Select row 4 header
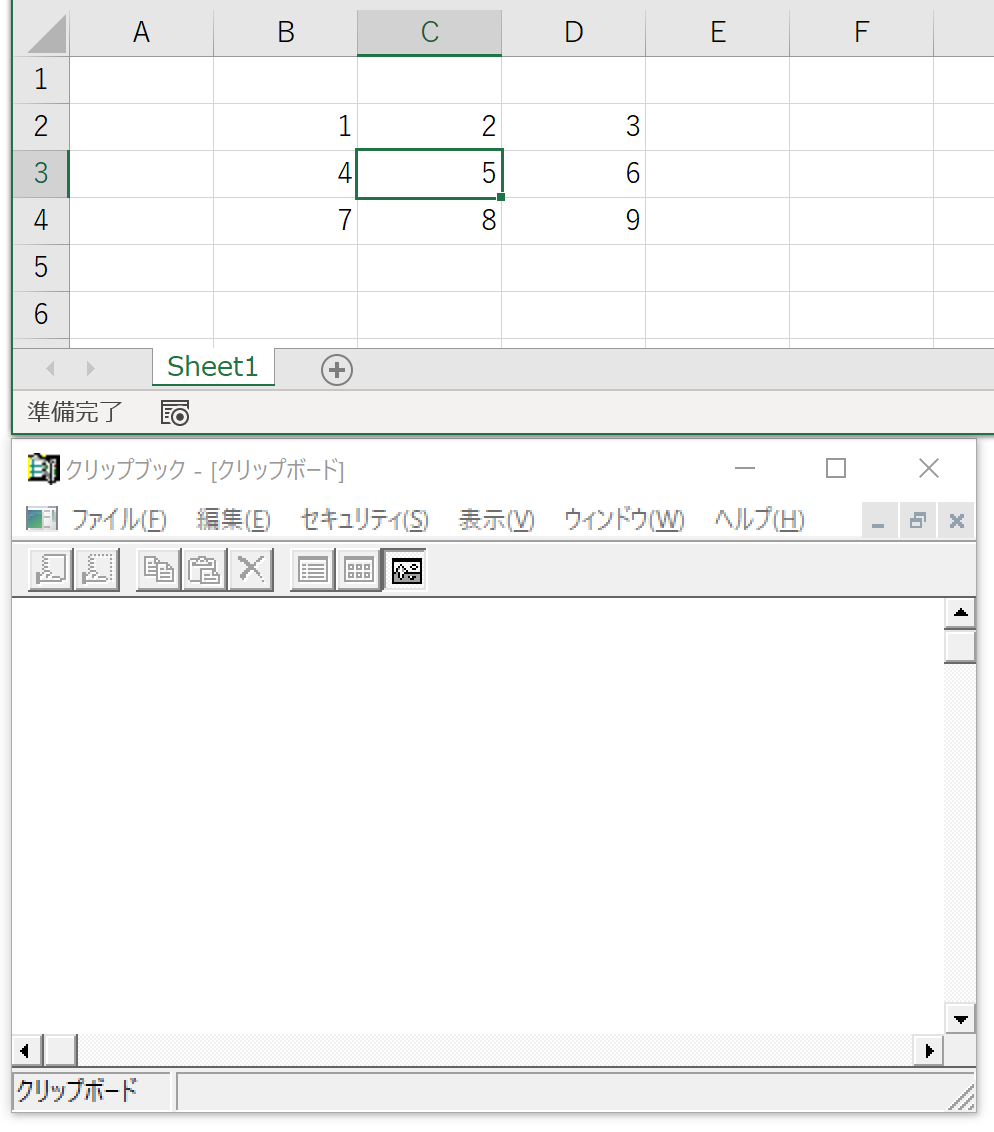The height and width of the screenshot is (1132, 994). 41,220
